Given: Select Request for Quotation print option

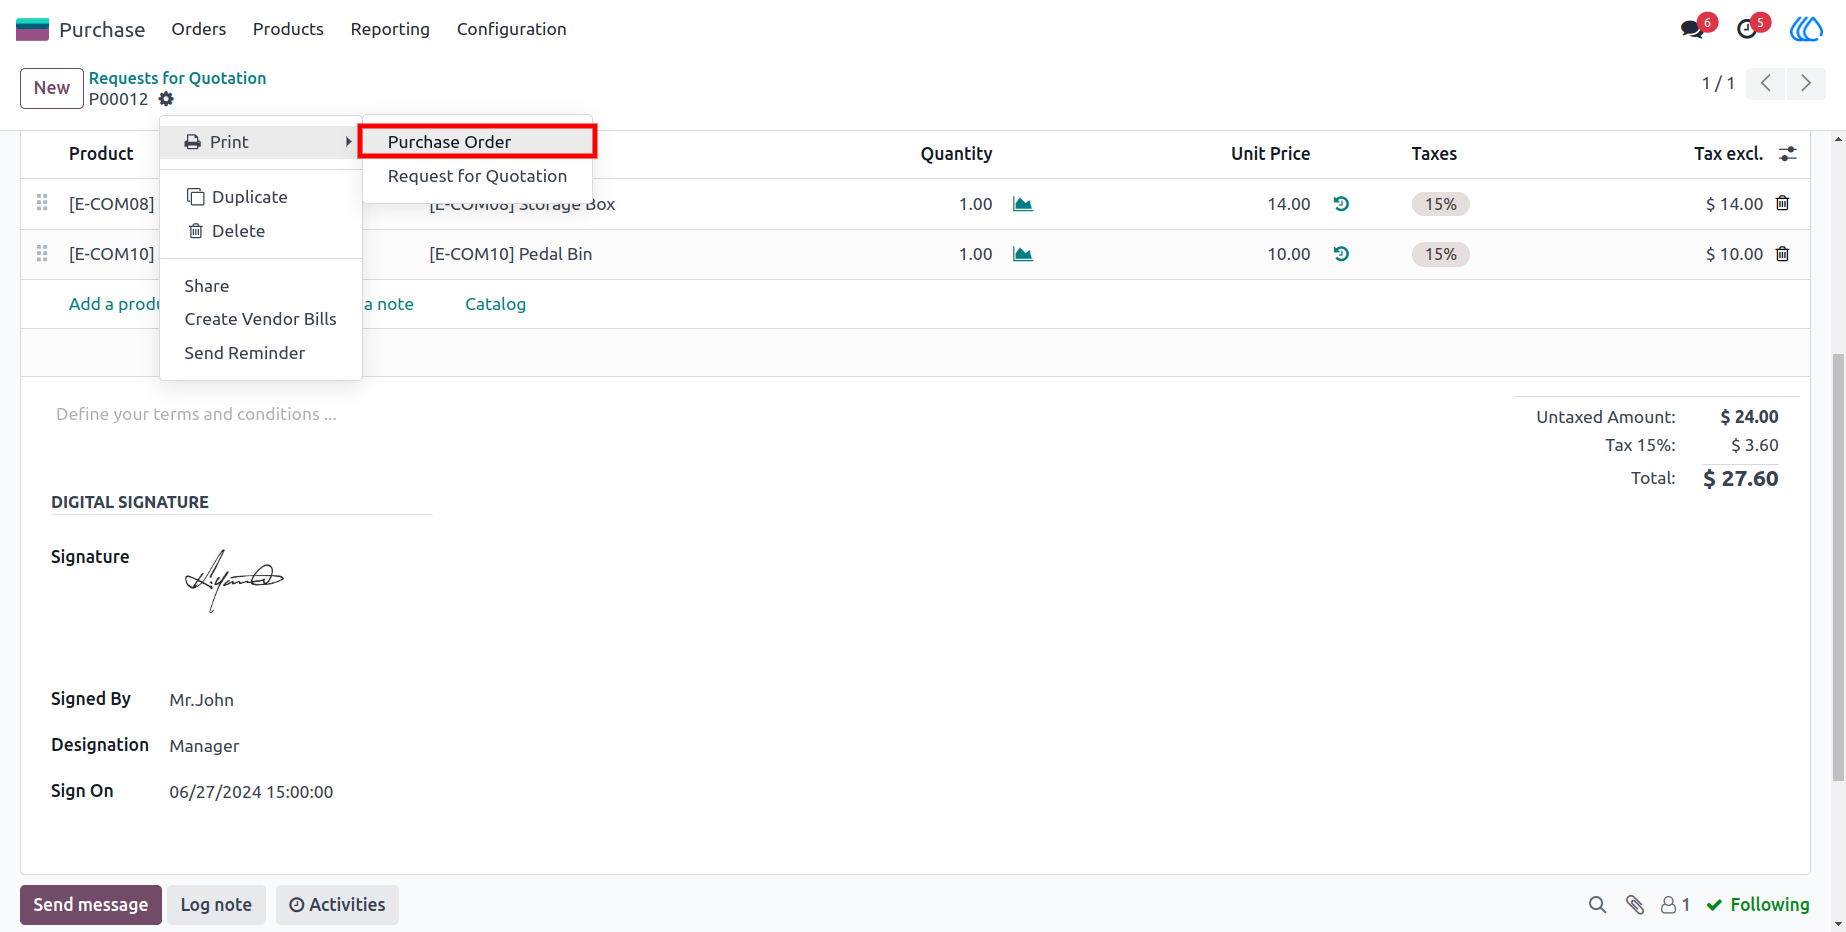Looking at the screenshot, I should pyautogui.click(x=478, y=176).
